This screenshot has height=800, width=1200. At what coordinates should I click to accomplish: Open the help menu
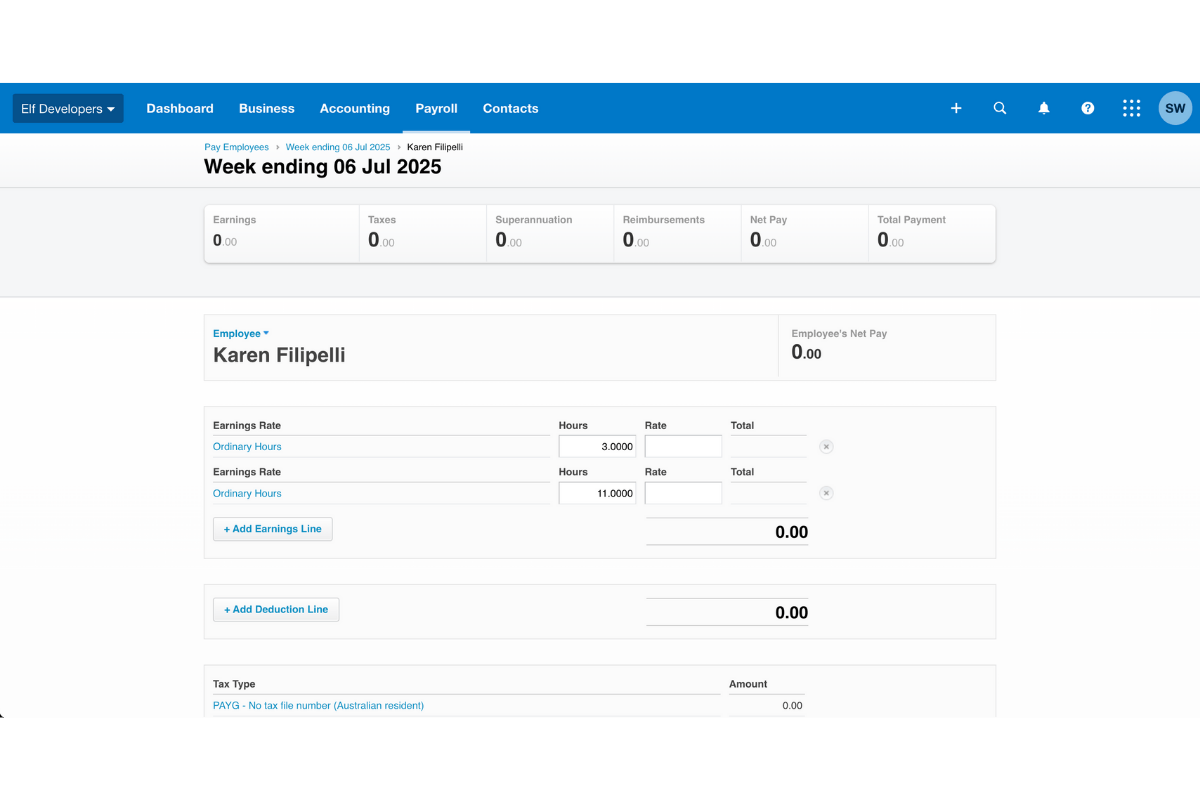click(1087, 108)
